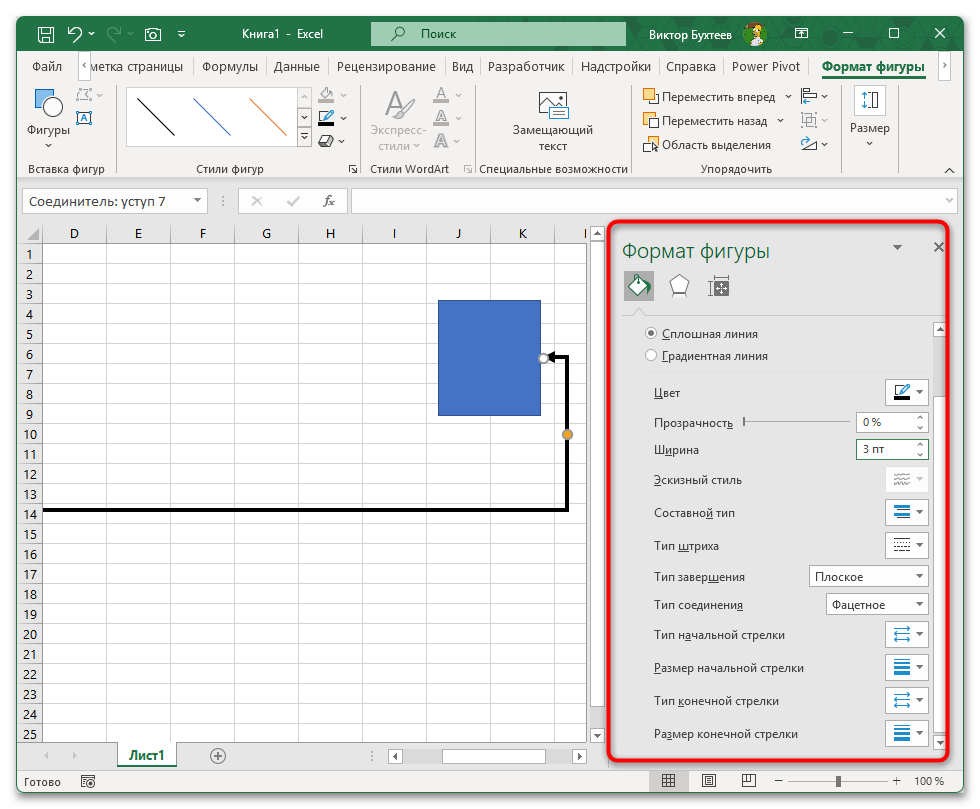
Task: Select the blue rectangle shape on sheet
Action: [x=489, y=358]
